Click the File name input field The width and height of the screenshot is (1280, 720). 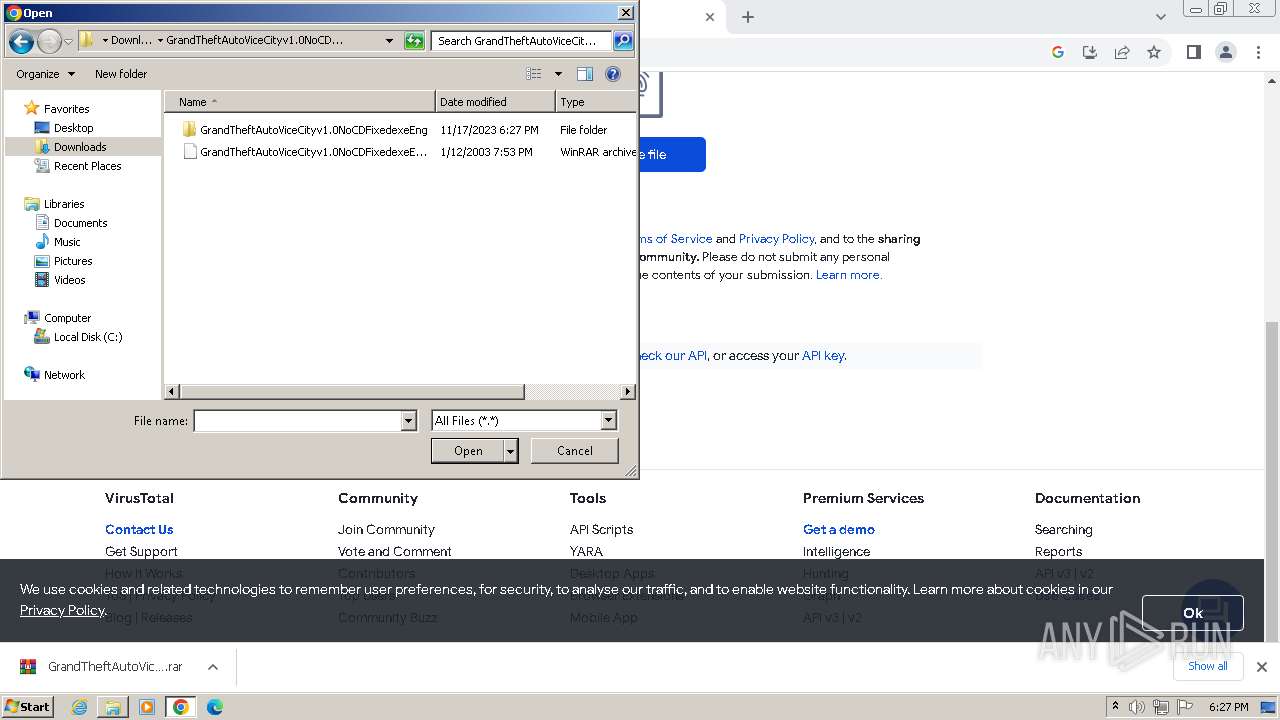pos(297,421)
